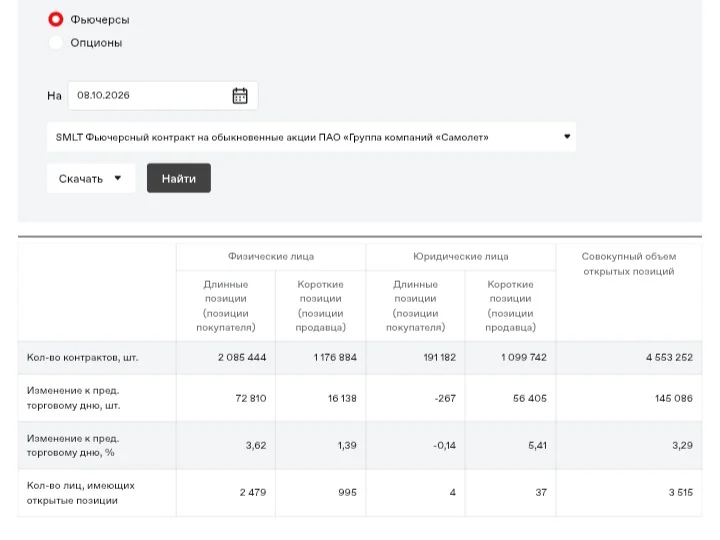Click the Юридические лица column header
This screenshot has height=540, width=720.
tap(461, 256)
